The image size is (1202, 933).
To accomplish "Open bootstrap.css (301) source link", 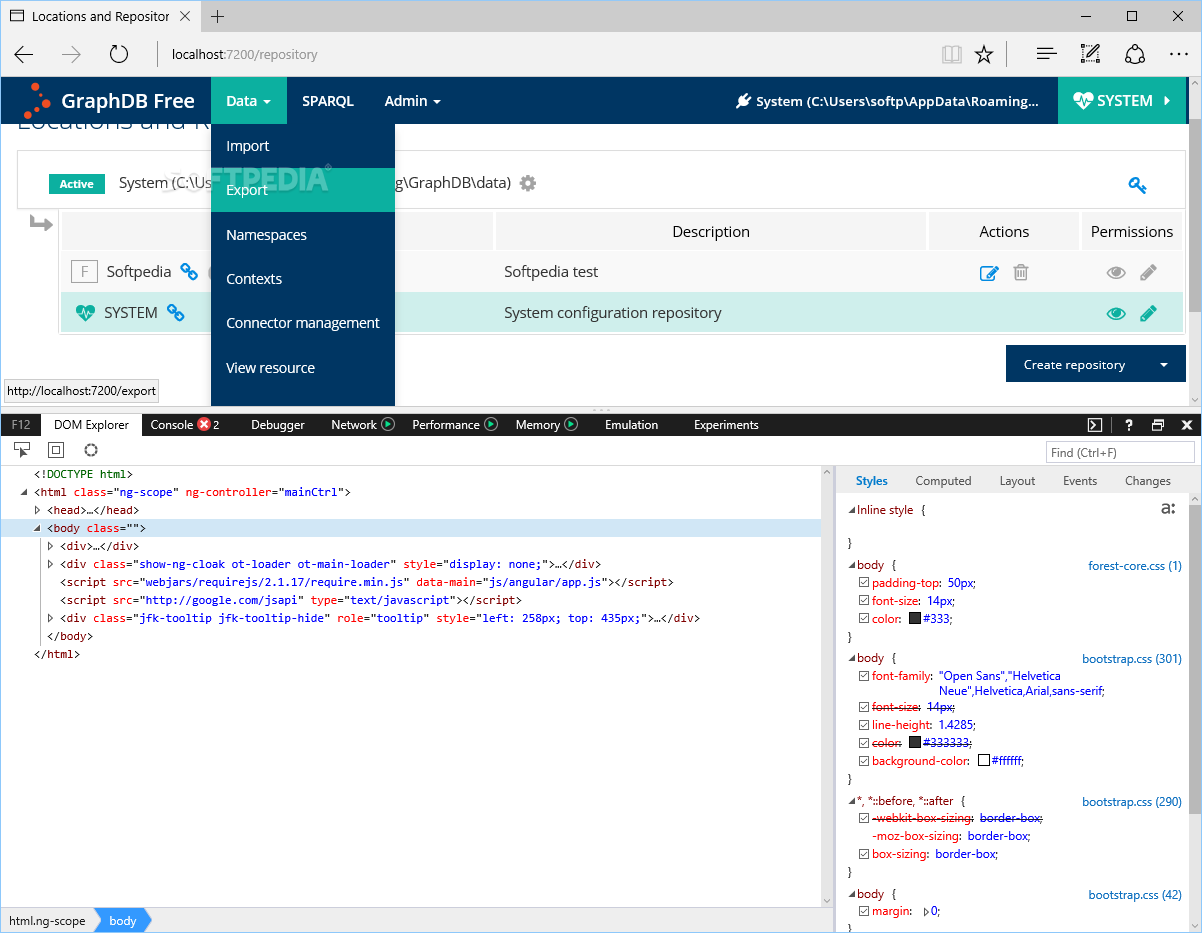I will click(1132, 659).
